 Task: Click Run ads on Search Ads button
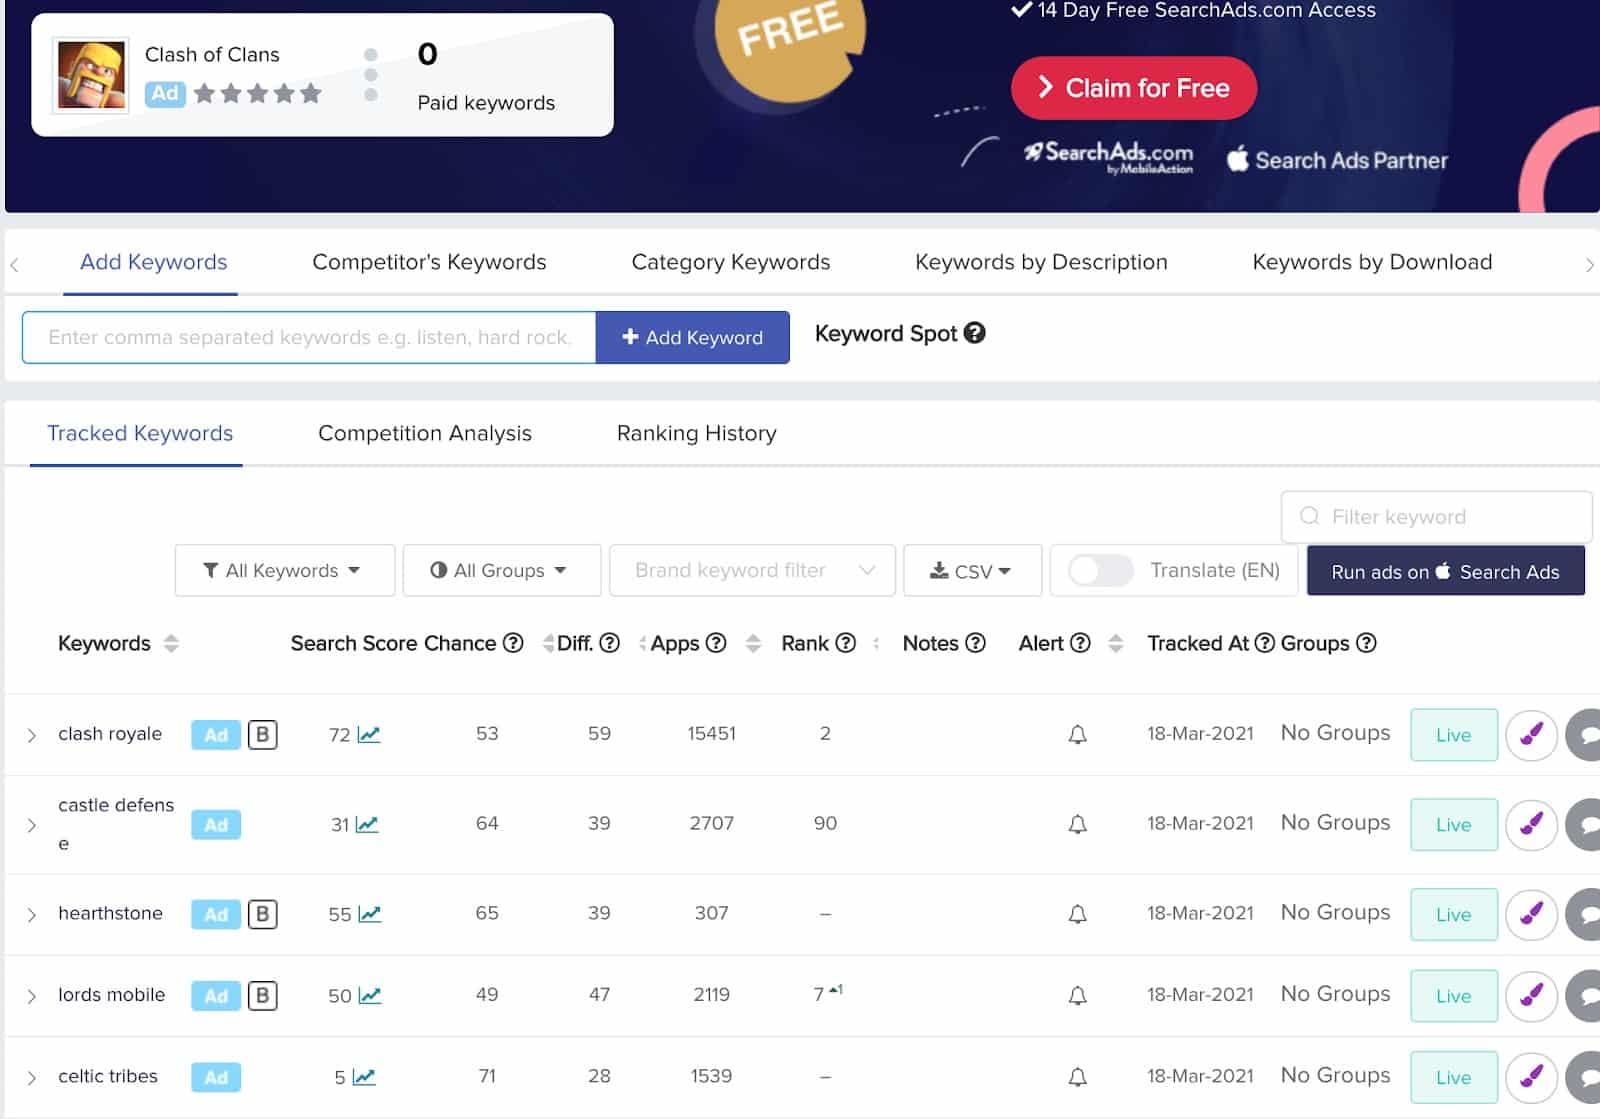coord(1445,572)
